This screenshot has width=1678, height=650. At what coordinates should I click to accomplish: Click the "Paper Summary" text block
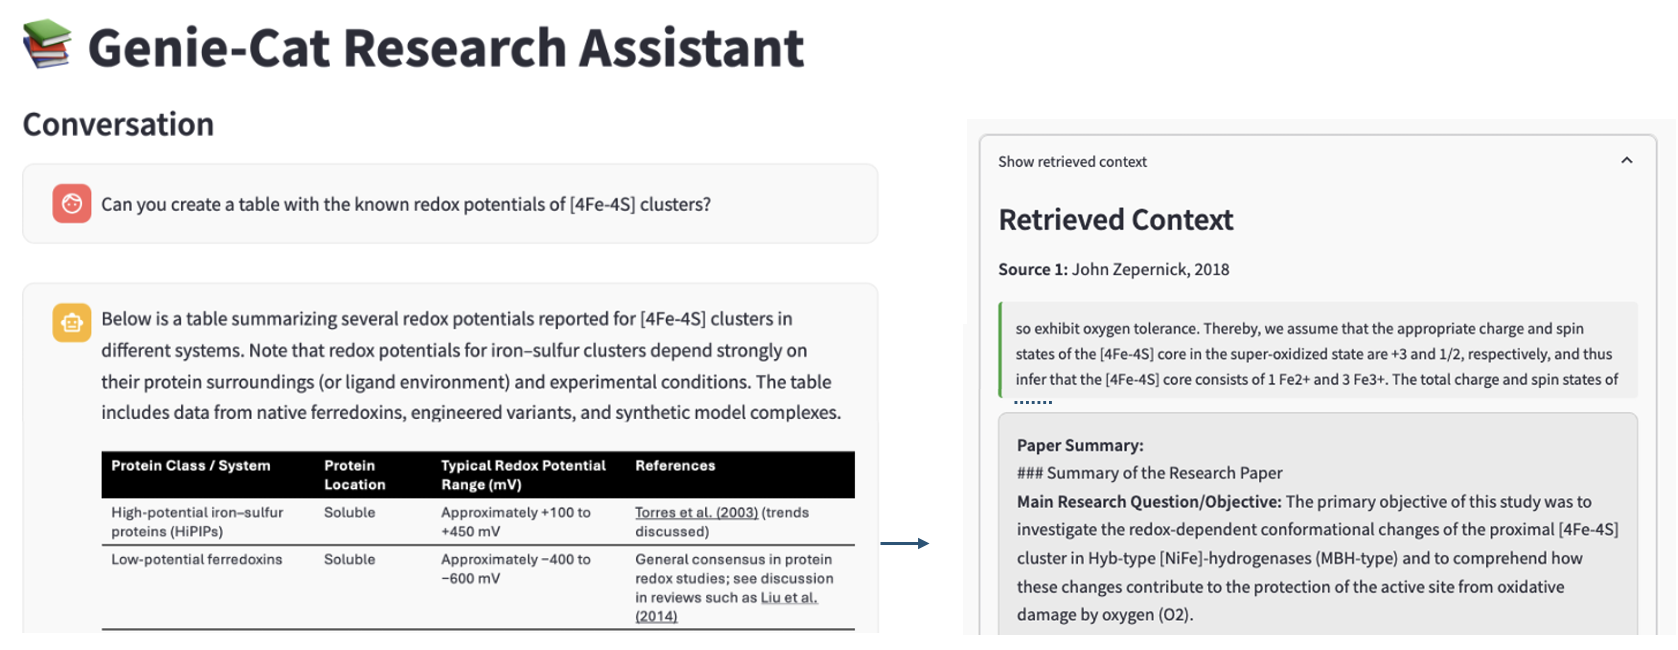(1316, 530)
